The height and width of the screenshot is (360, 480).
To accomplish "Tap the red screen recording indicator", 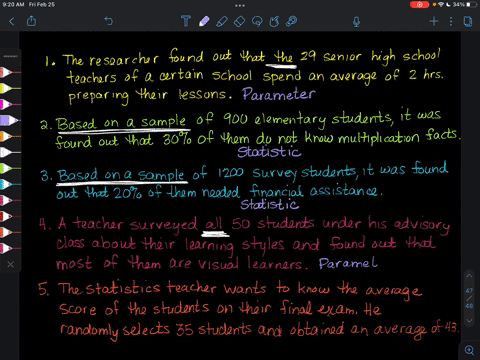I will coord(419,5).
